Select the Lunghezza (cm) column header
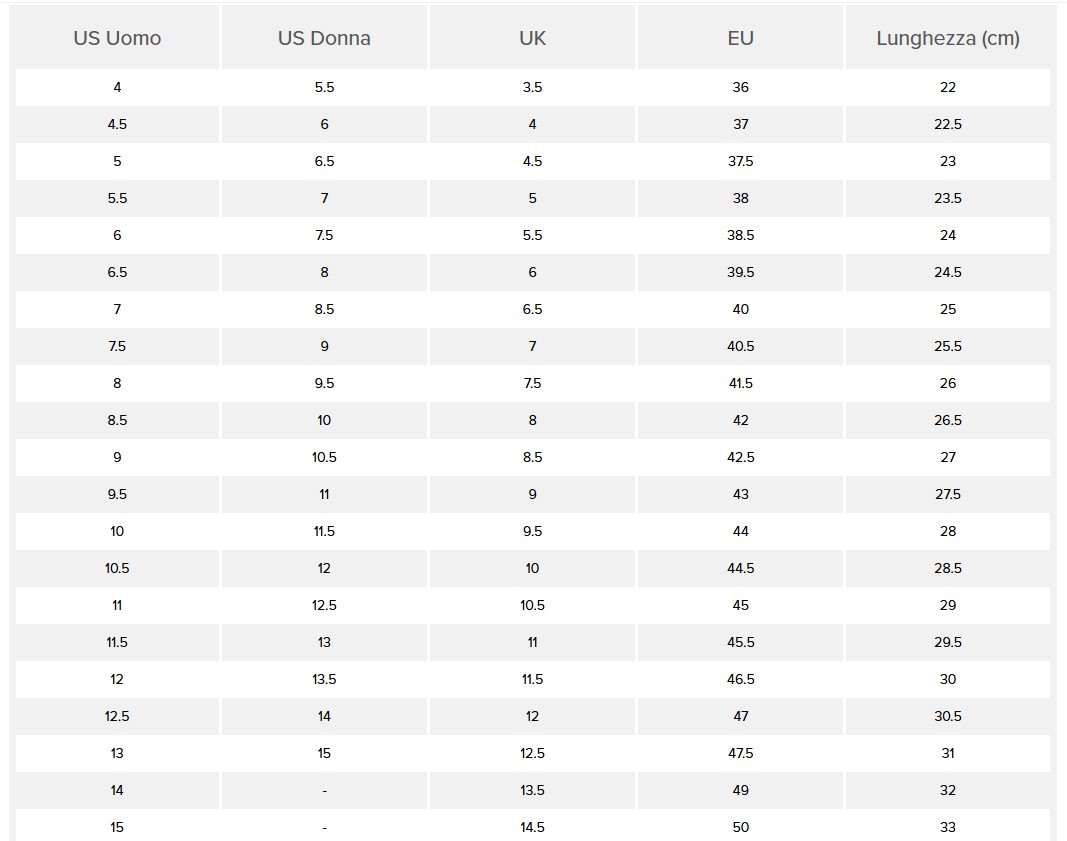Image resolution: width=1067 pixels, height=841 pixels. [947, 39]
